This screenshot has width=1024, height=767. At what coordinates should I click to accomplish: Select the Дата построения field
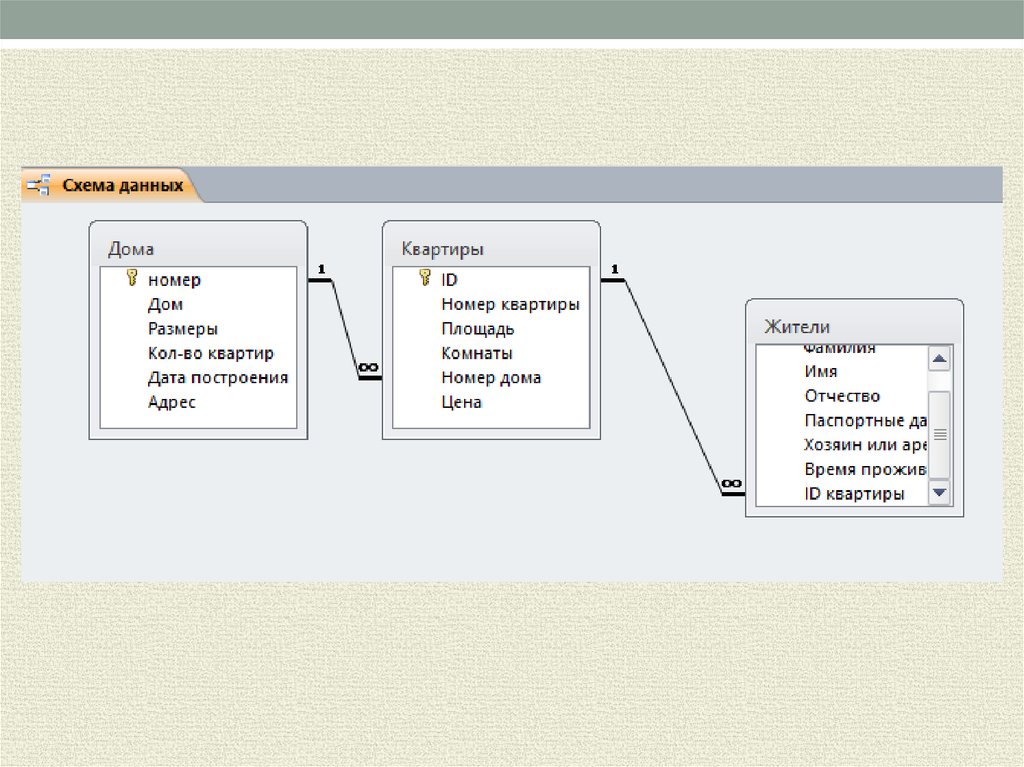pyautogui.click(x=217, y=377)
